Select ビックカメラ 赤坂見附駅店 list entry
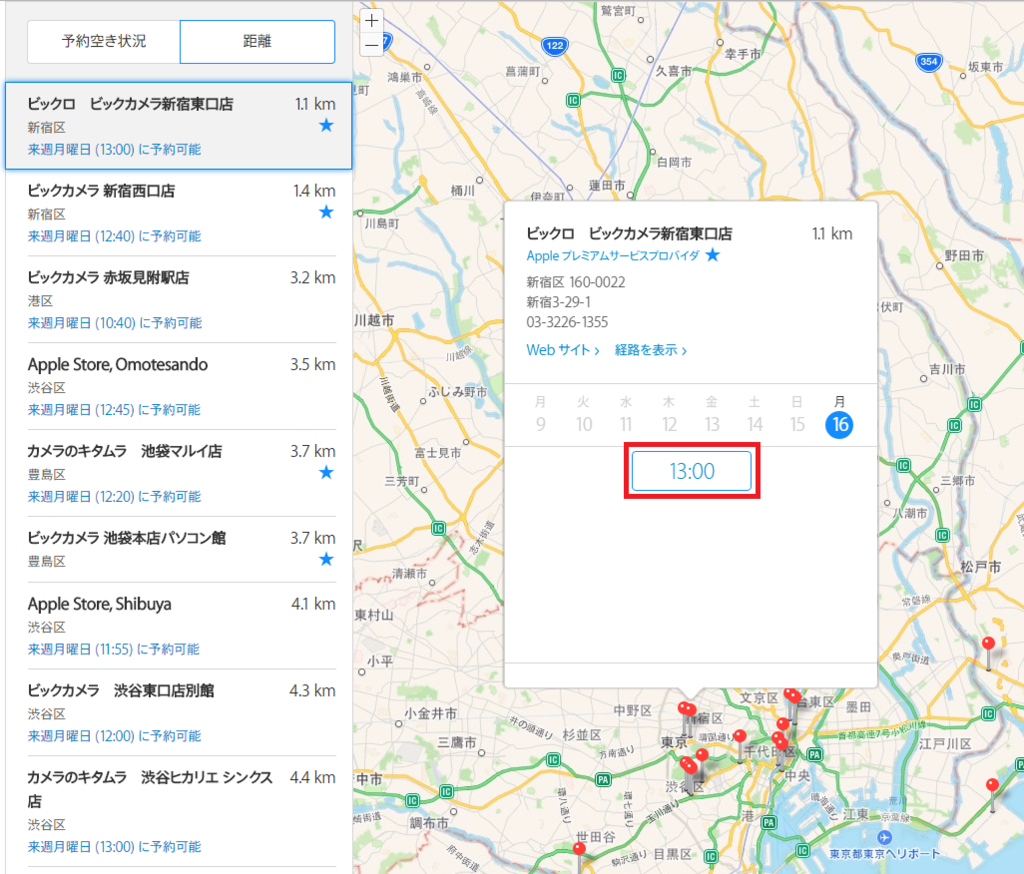The image size is (1024, 874). click(181, 300)
